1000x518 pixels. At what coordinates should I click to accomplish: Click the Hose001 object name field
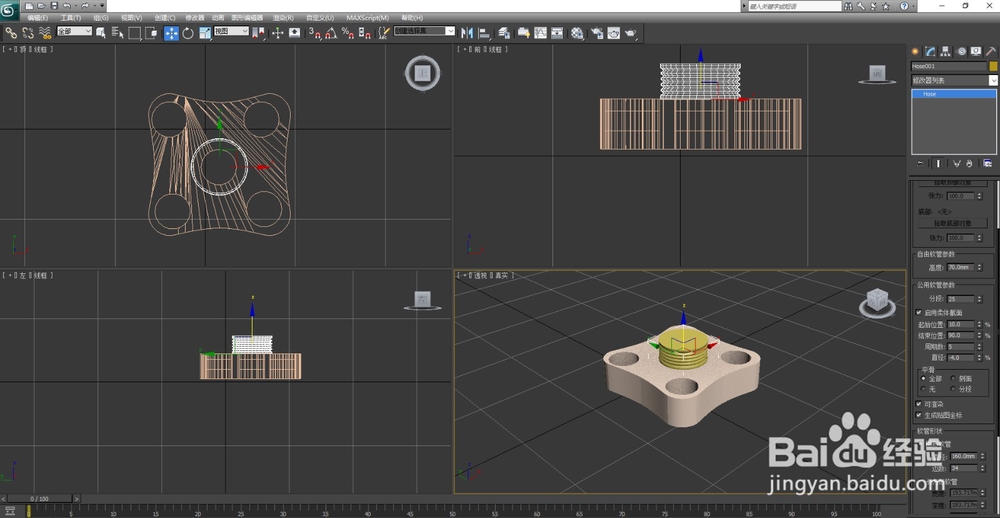pyautogui.click(x=948, y=66)
